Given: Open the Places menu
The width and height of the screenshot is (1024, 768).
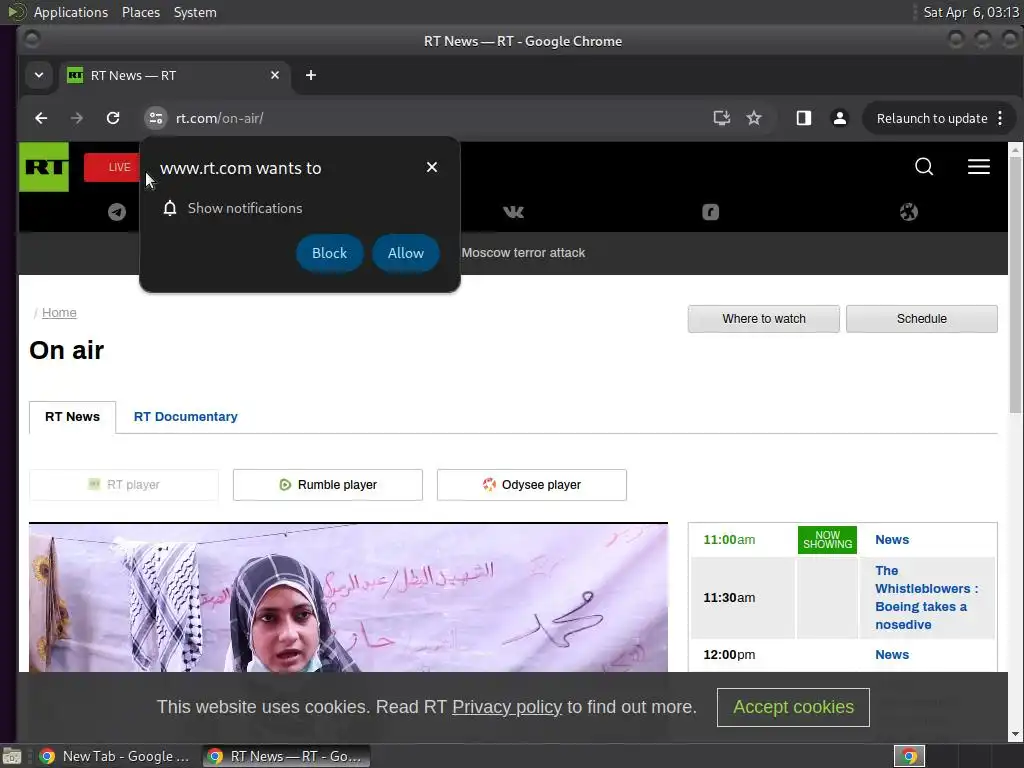Looking at the screenshot, I should [x=141, y=12].
